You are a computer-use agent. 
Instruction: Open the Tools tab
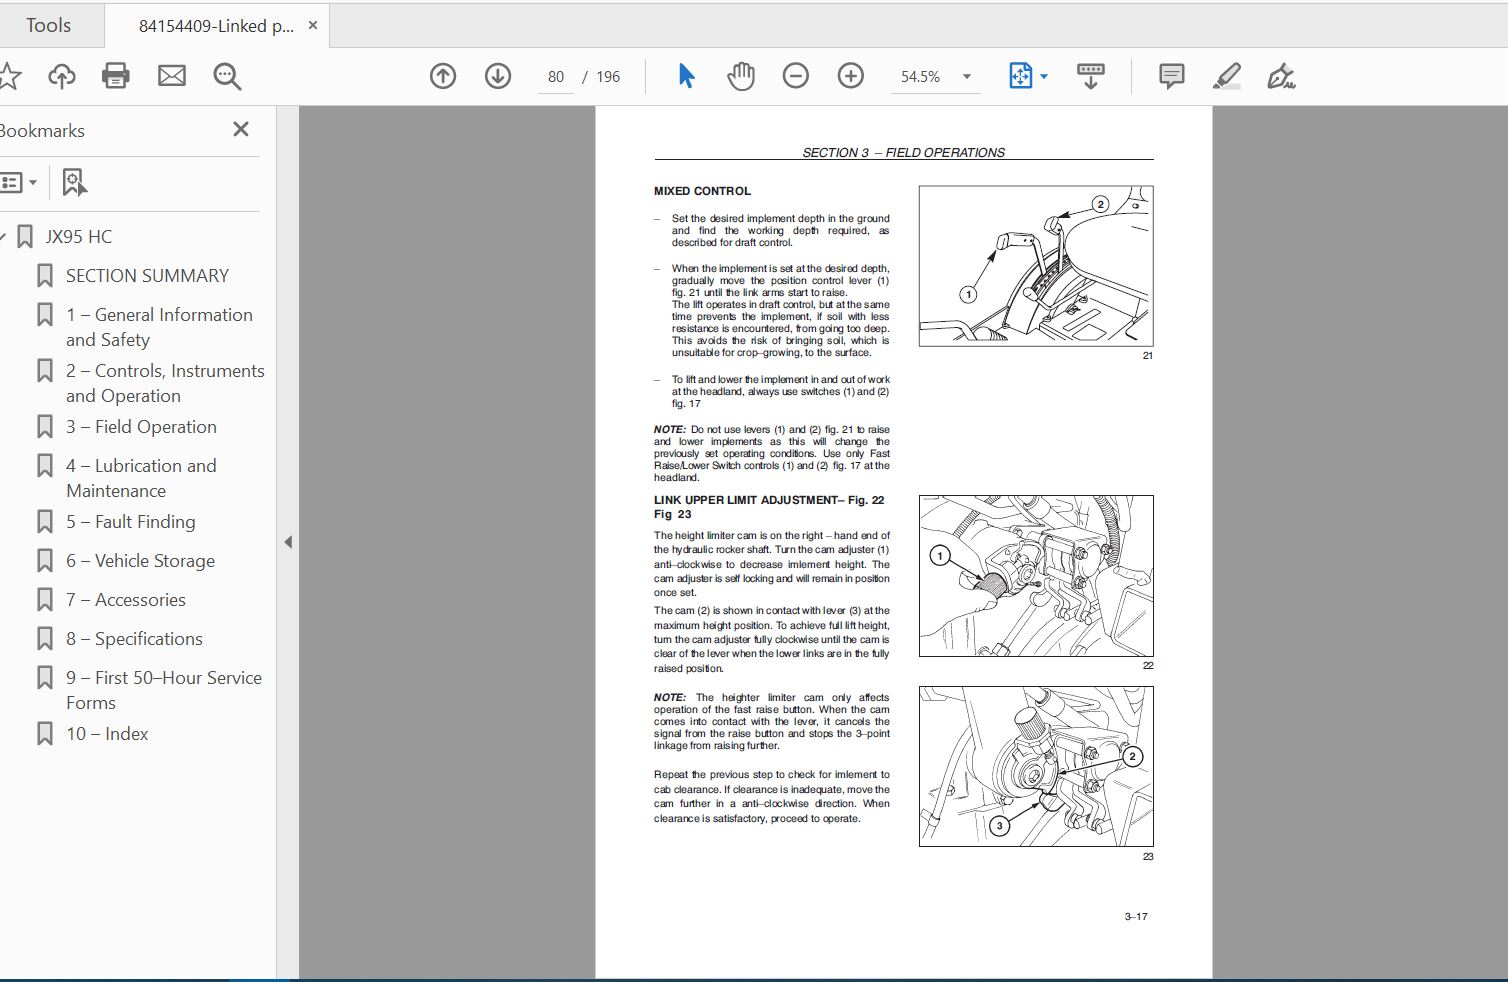coord(48,25)
